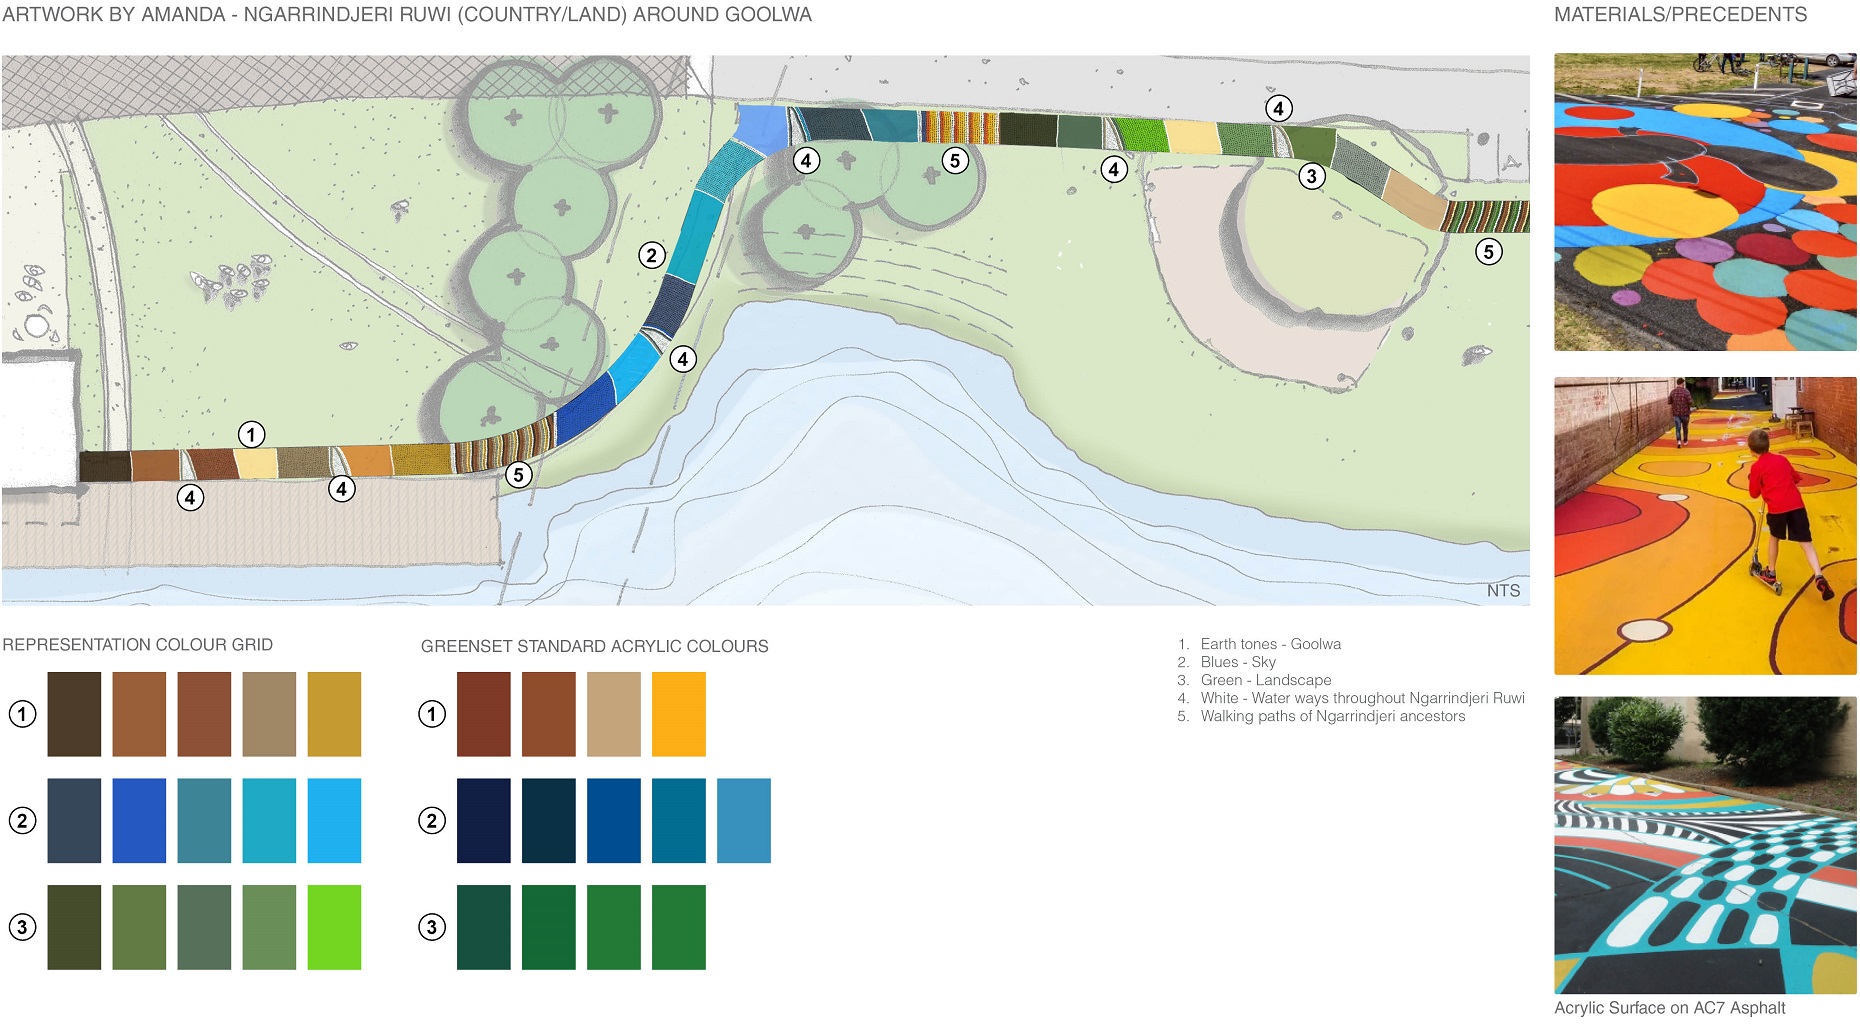Select the tan beige swatch in Greenset row 1
The image size is (1860, 1025).
(x=614, y=714)
